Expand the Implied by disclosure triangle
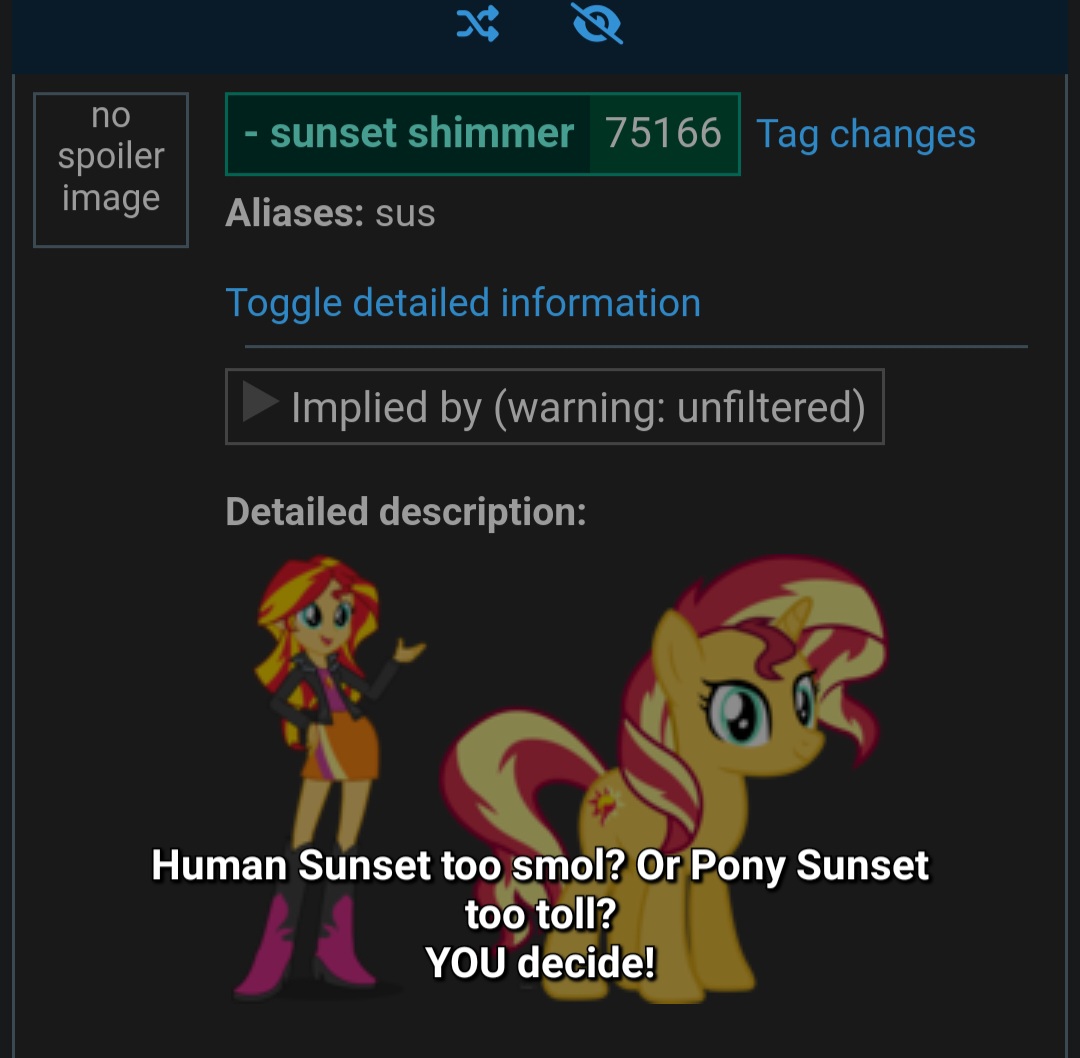This screenshot has width=1080, height=1058. coord(260,402)
